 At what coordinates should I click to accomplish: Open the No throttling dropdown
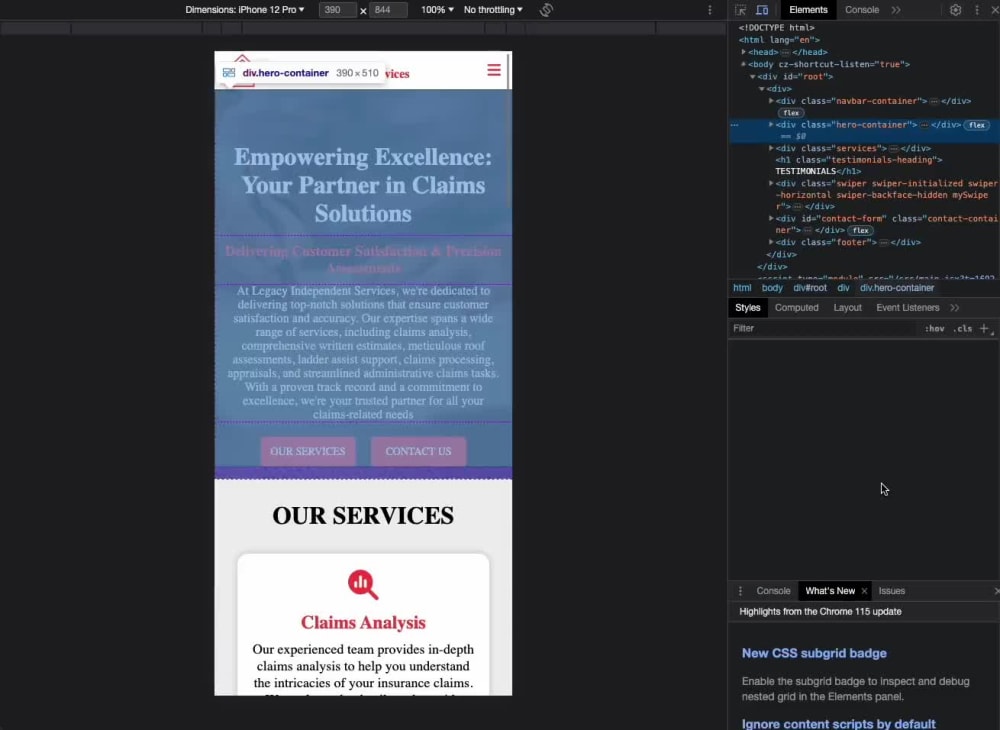tap(493, 10)
